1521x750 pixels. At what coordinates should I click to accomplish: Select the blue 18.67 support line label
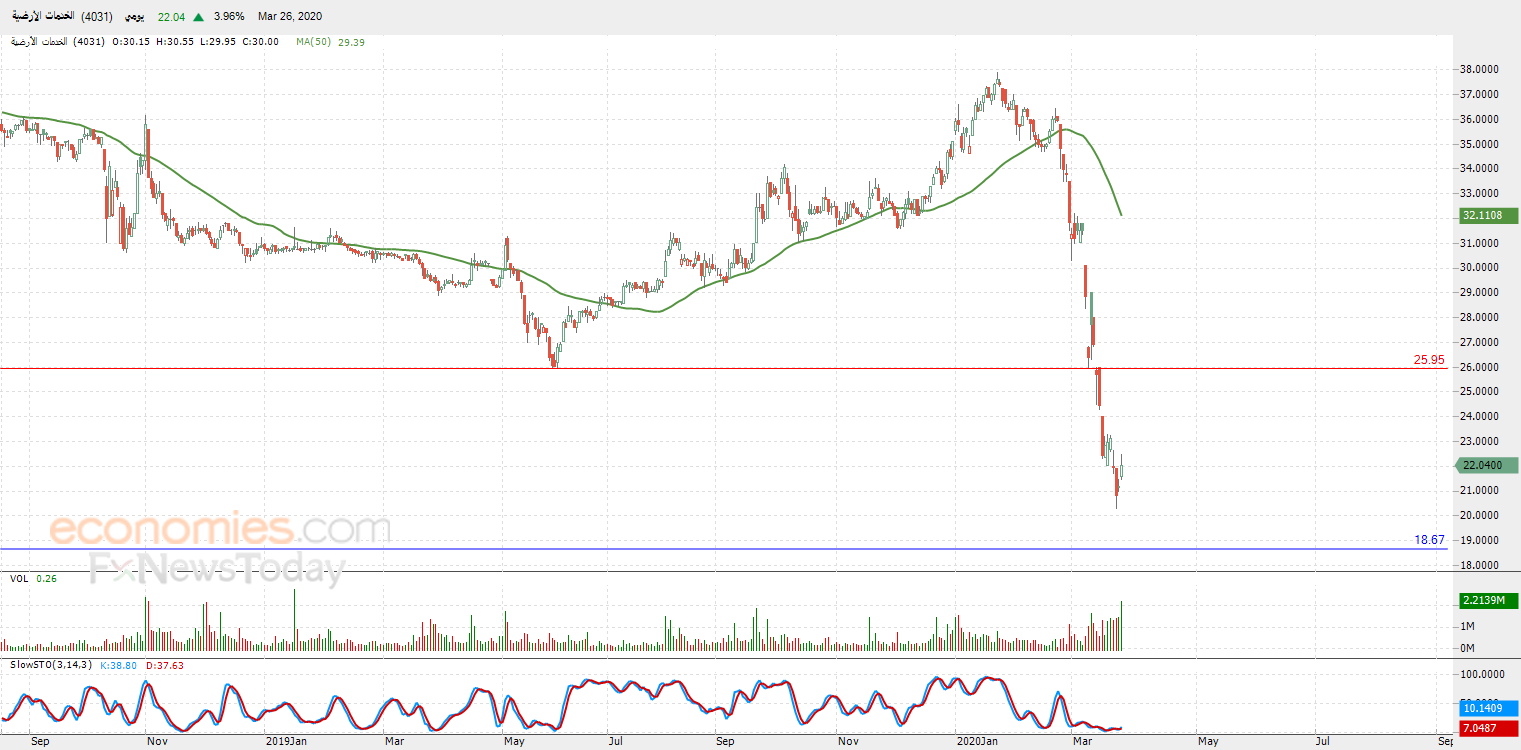click(x=1429, y=540)
